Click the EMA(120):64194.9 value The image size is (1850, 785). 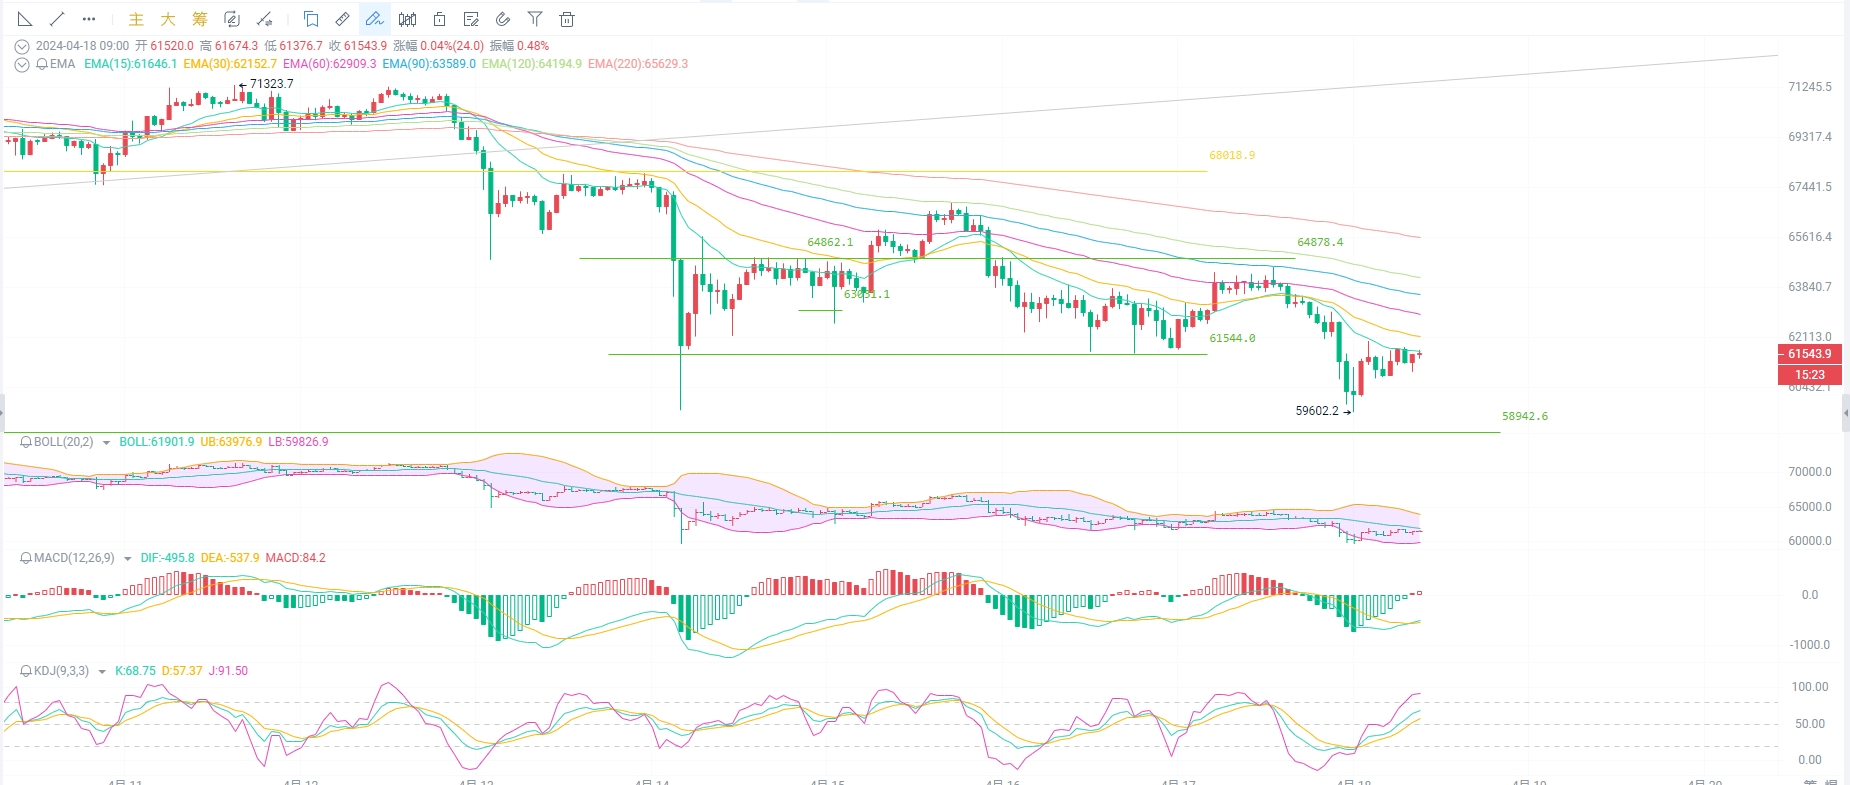click(532, 64)
